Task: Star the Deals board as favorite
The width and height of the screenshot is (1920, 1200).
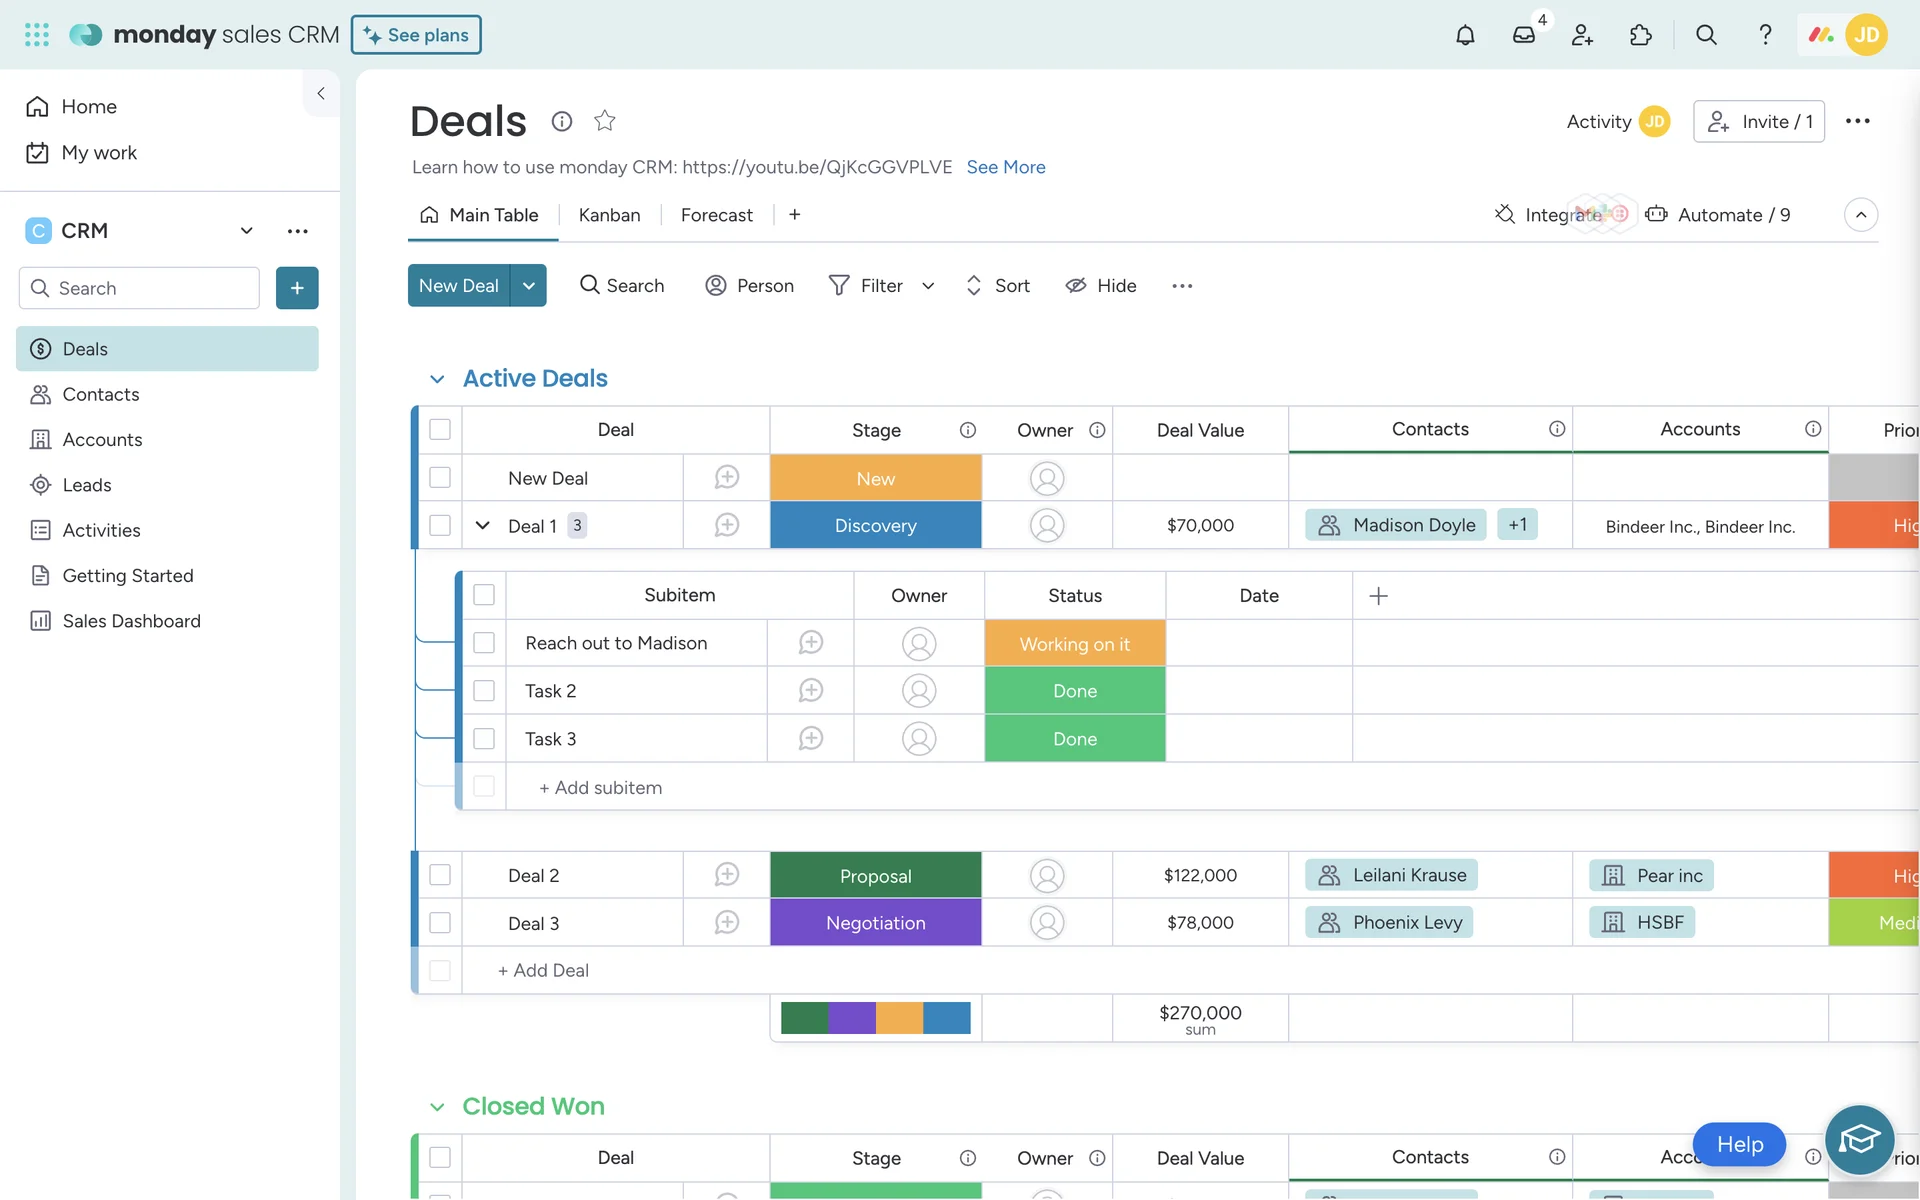Action: pyautogui.click(x=604, y=121)
